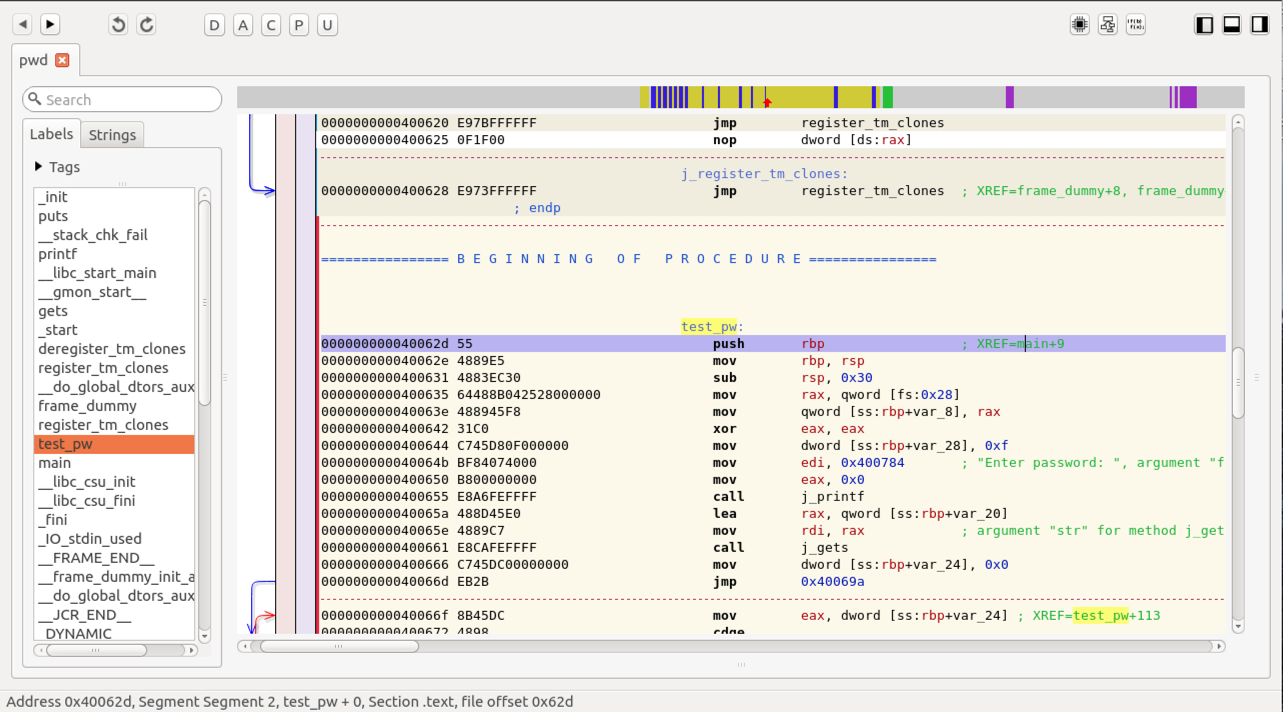Screen dimensions: 1283x712
Task: Toggle the right inspector panel
Action: (1260, 25)
